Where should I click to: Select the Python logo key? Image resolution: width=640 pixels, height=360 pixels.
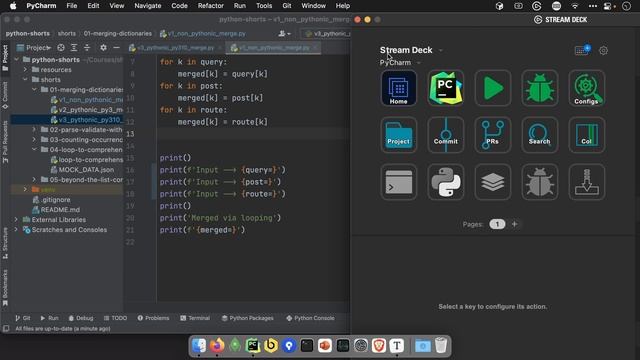(446, 182)
